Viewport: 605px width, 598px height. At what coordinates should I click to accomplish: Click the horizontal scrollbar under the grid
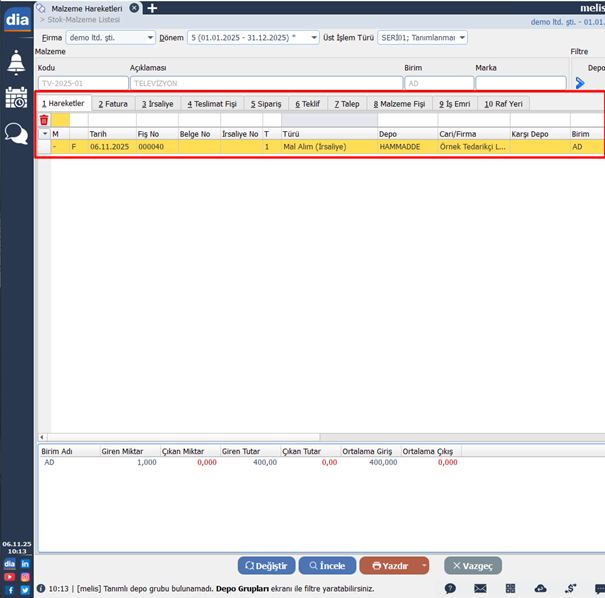(180, 437)
